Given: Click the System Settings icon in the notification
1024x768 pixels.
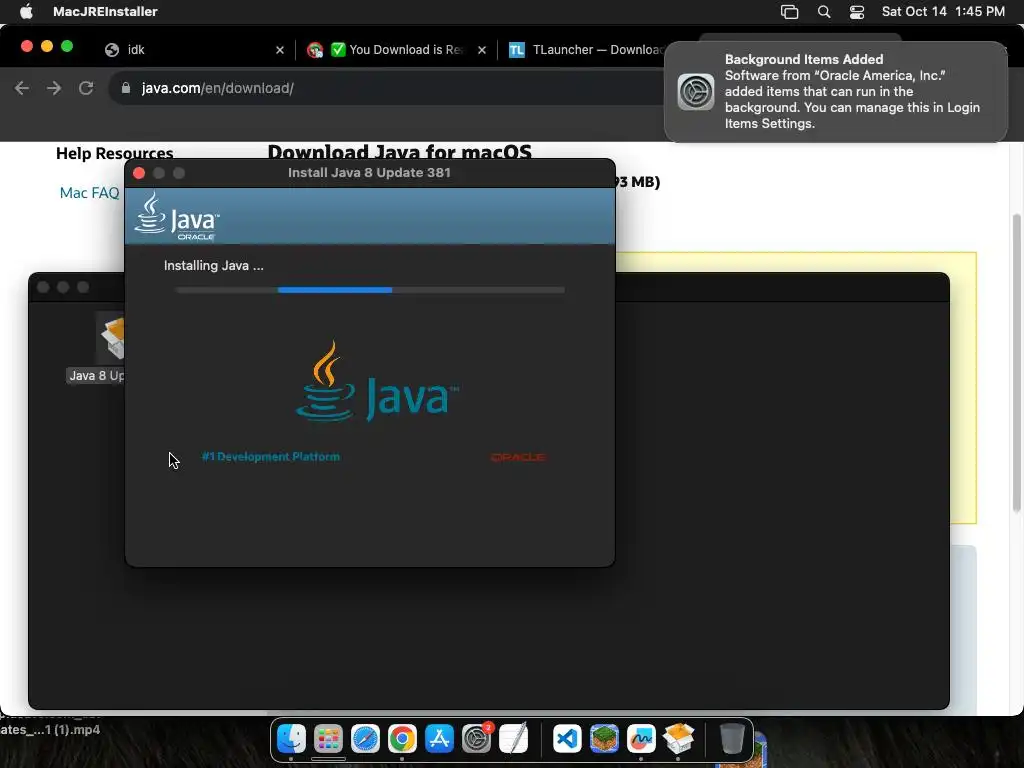Looking at the screenshot, I should tap(696, 91).
